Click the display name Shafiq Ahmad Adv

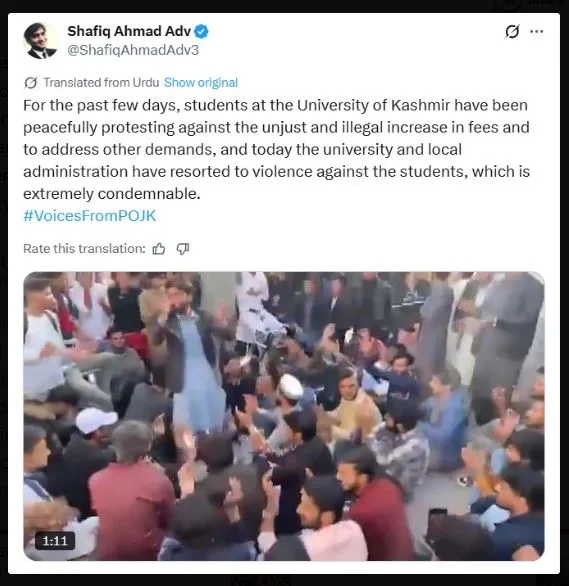point(129,31)
